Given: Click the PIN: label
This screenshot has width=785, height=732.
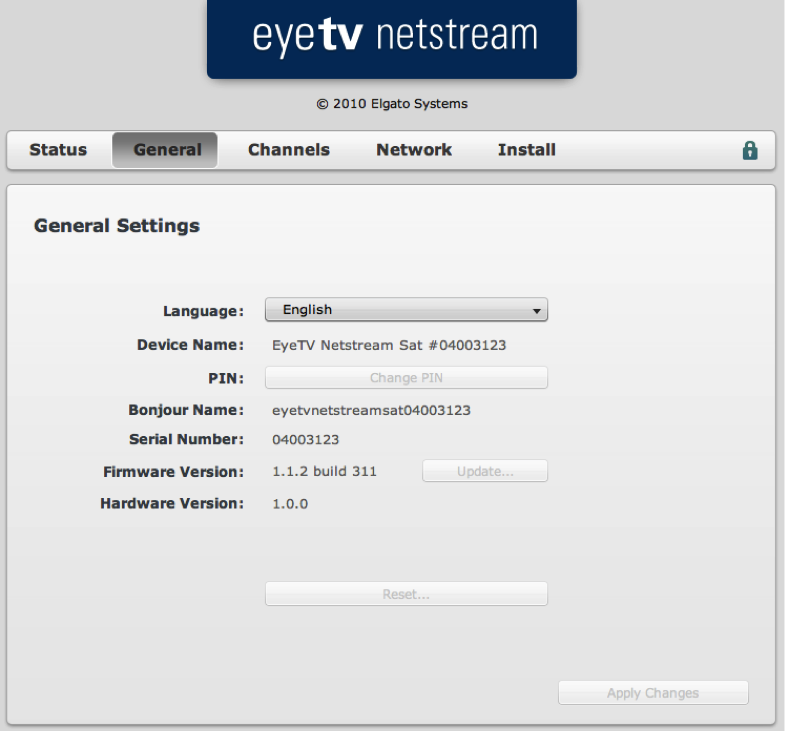Looking at the screenshot, I should click(226, 378).
